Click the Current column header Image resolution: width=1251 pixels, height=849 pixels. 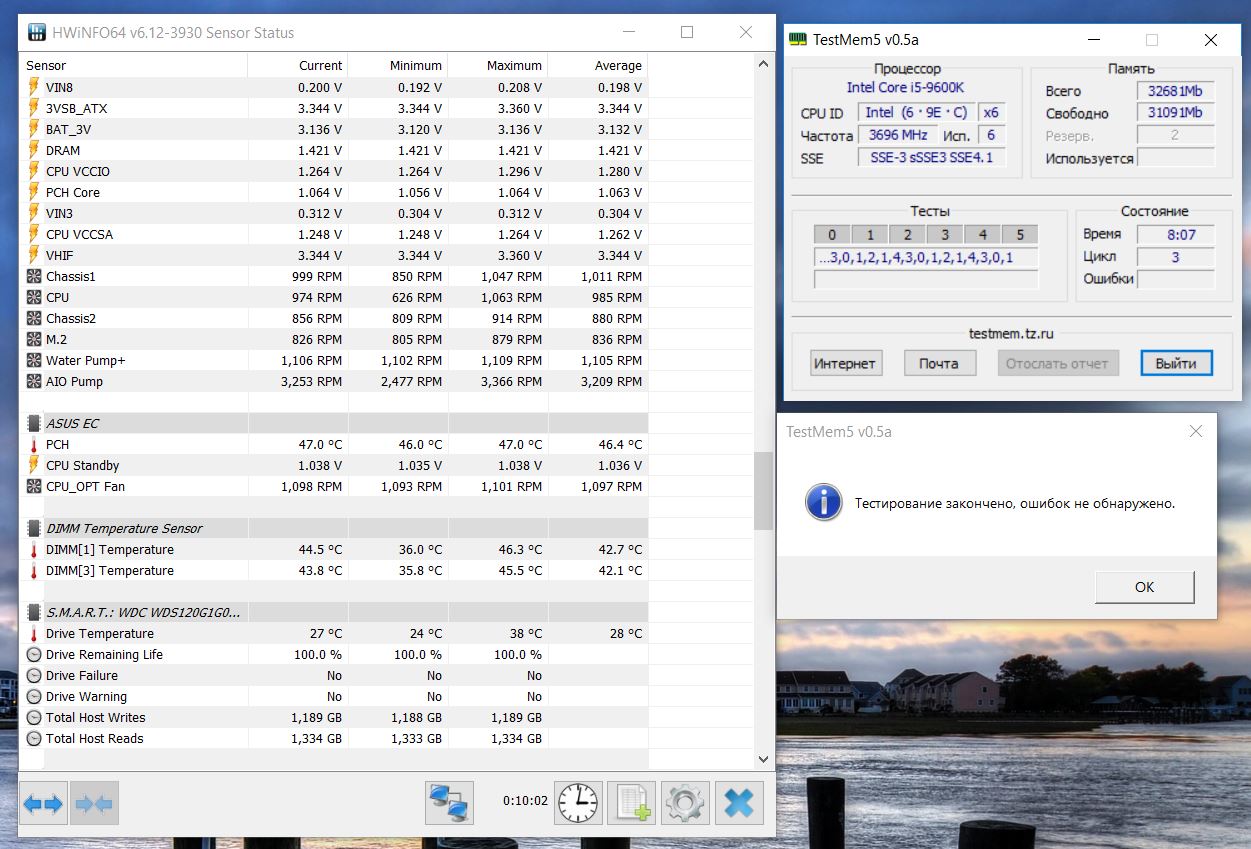[x=298, y=65]
